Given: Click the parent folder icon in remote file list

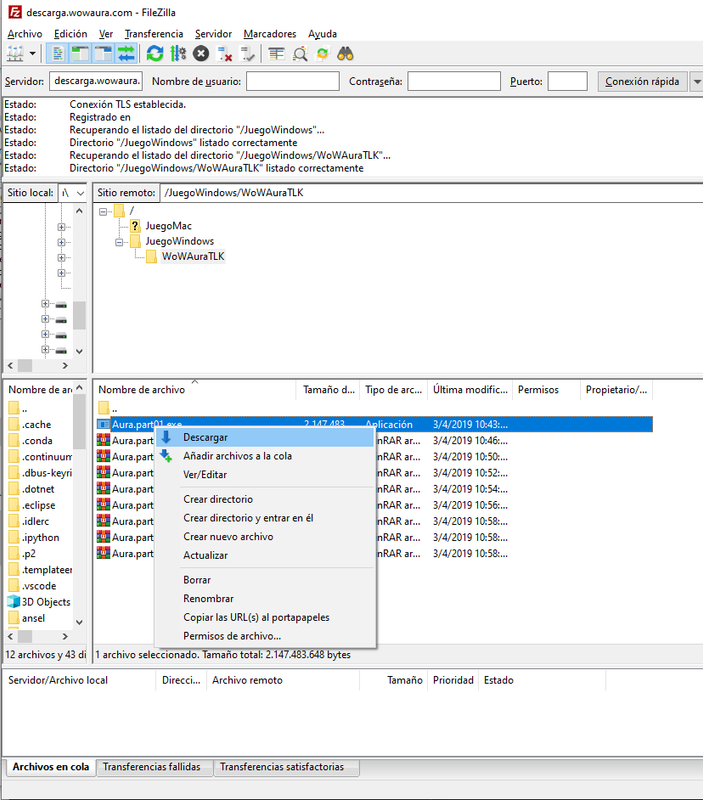Looking at the screenshot, I should click(104, 408).
